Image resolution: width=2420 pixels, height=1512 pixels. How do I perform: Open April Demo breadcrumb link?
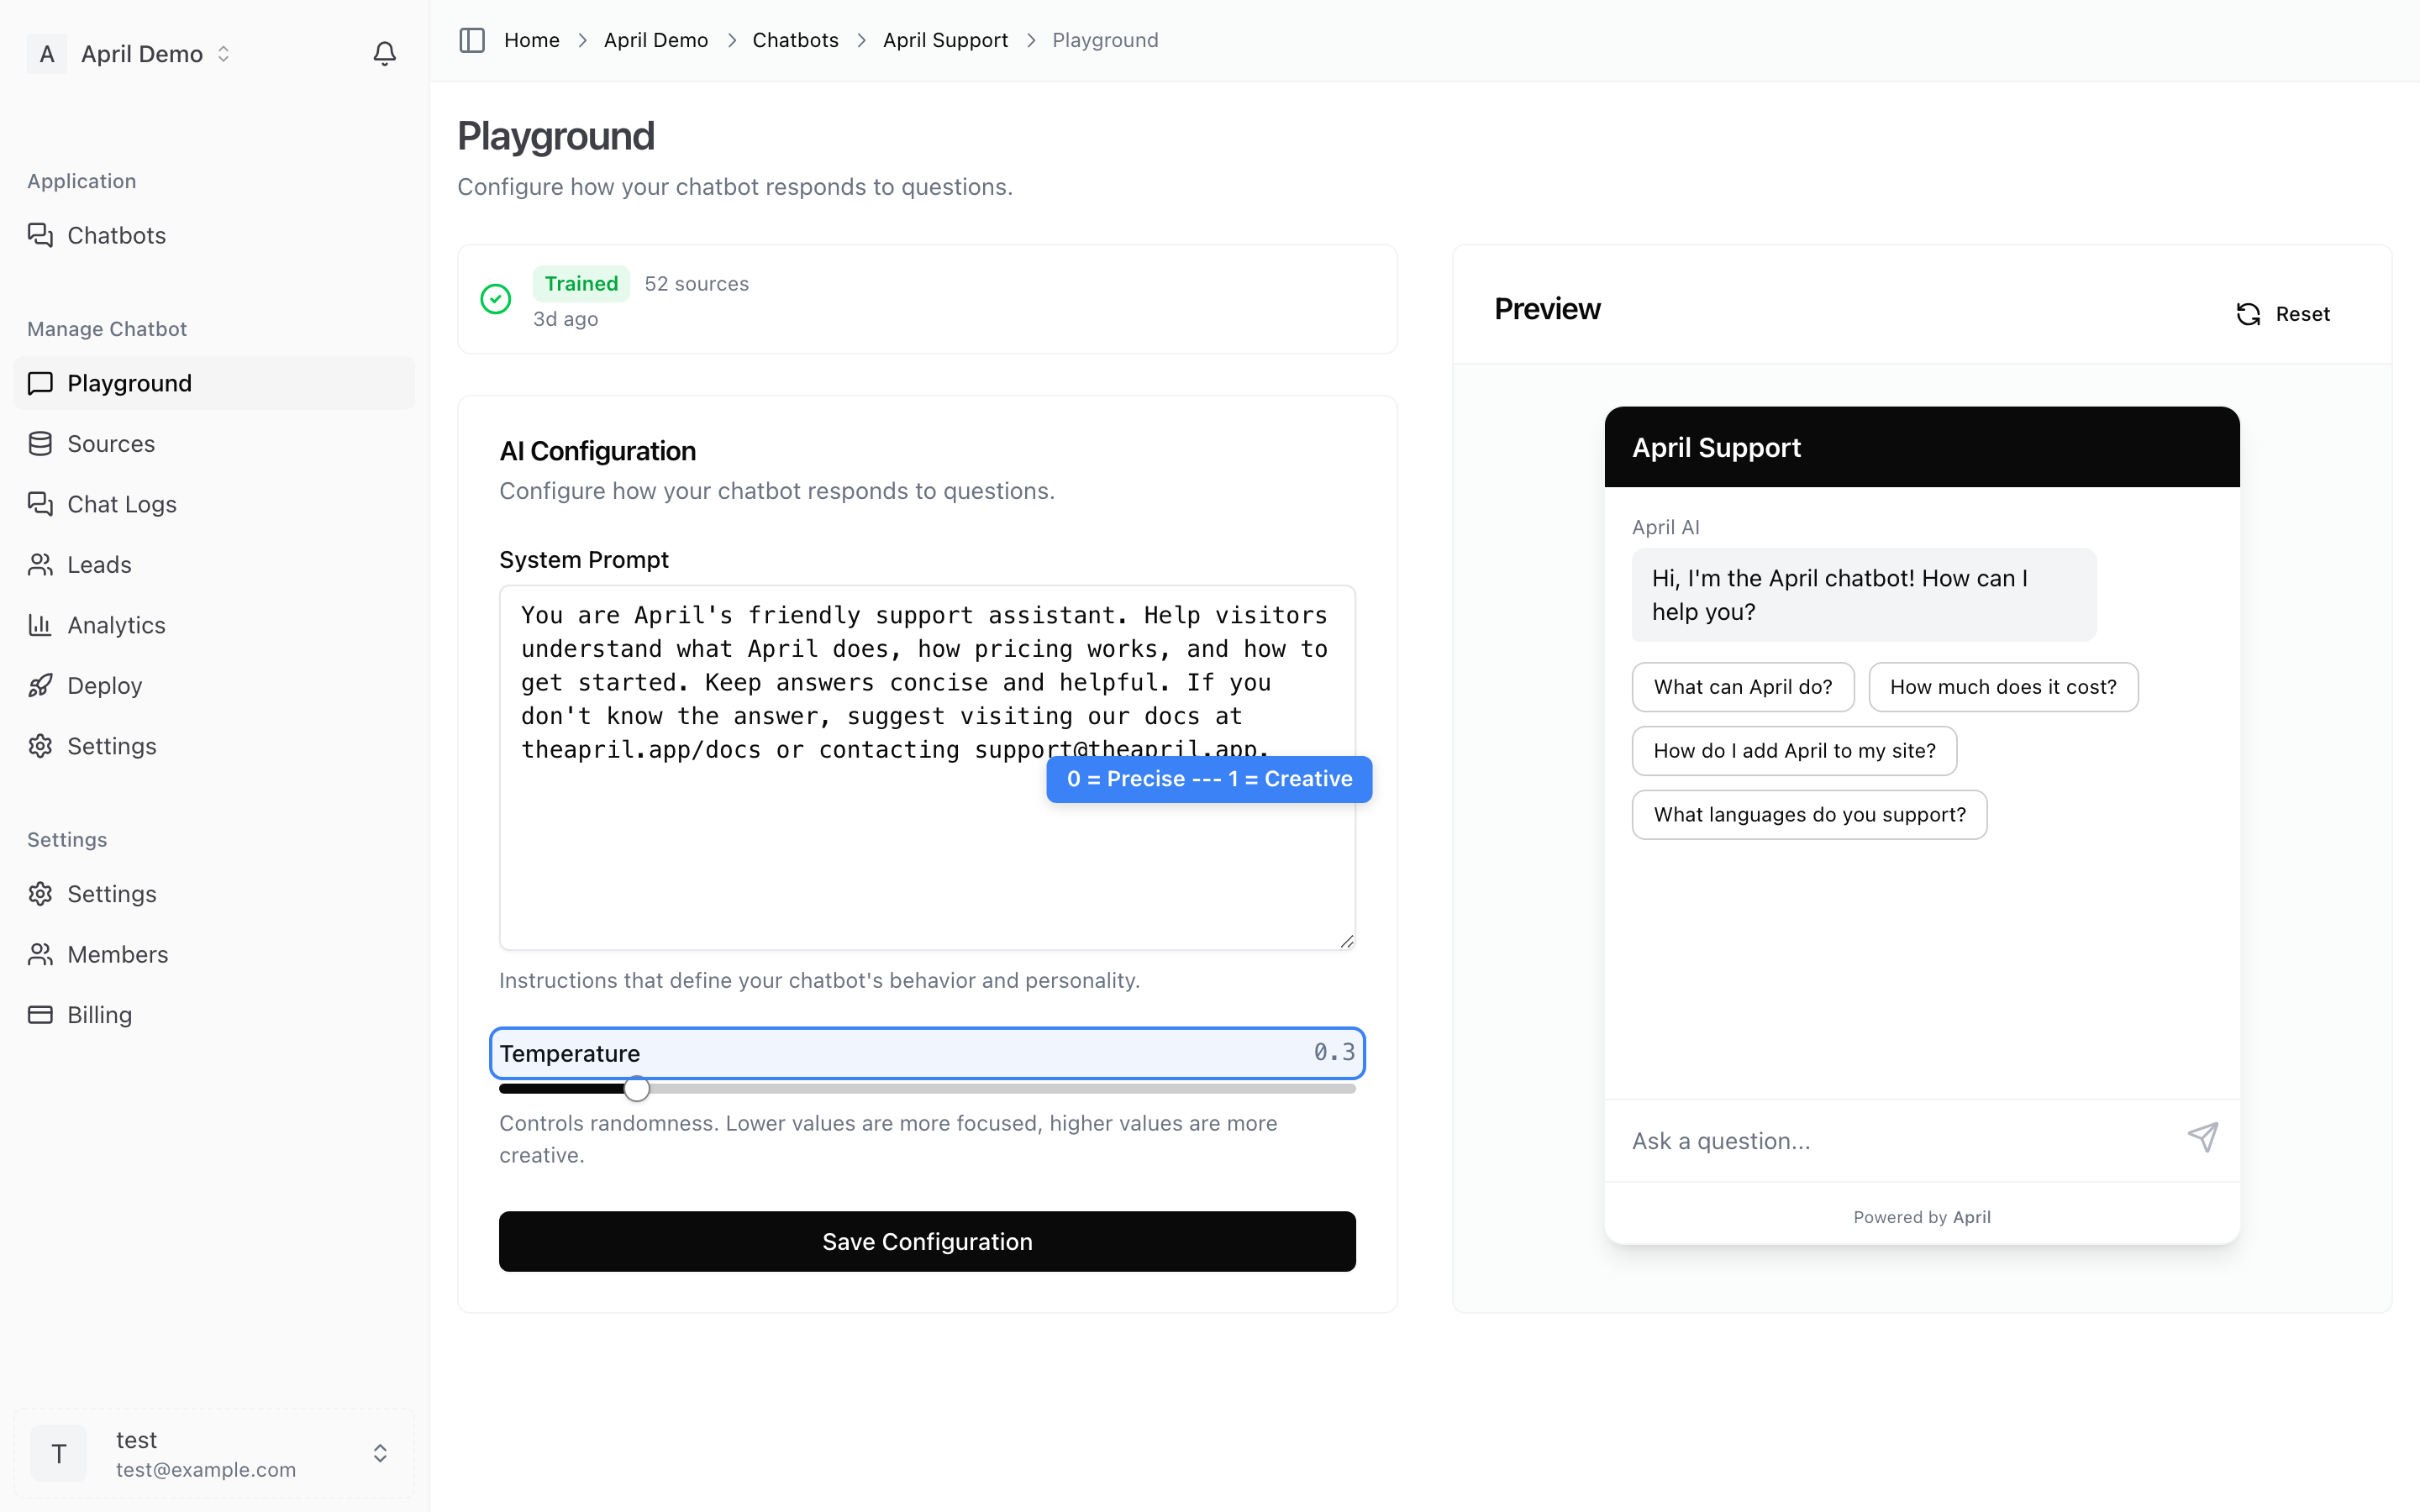tap(656, 40)
